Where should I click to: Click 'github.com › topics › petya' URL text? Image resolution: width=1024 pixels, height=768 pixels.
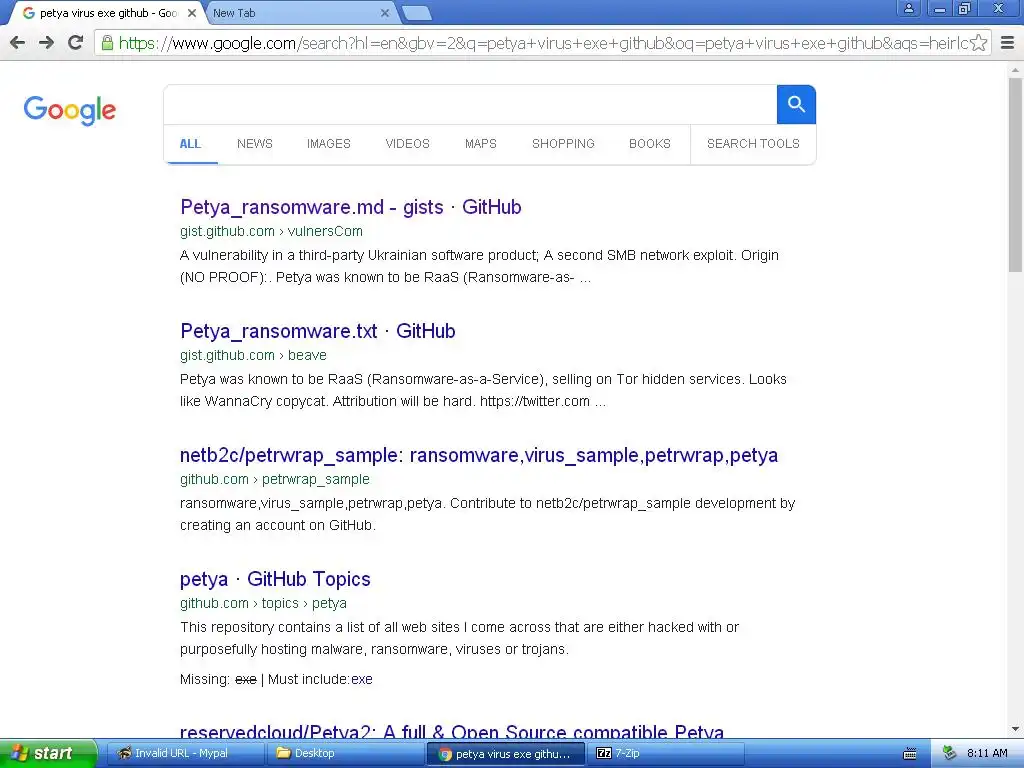click(x=263, y=603)
